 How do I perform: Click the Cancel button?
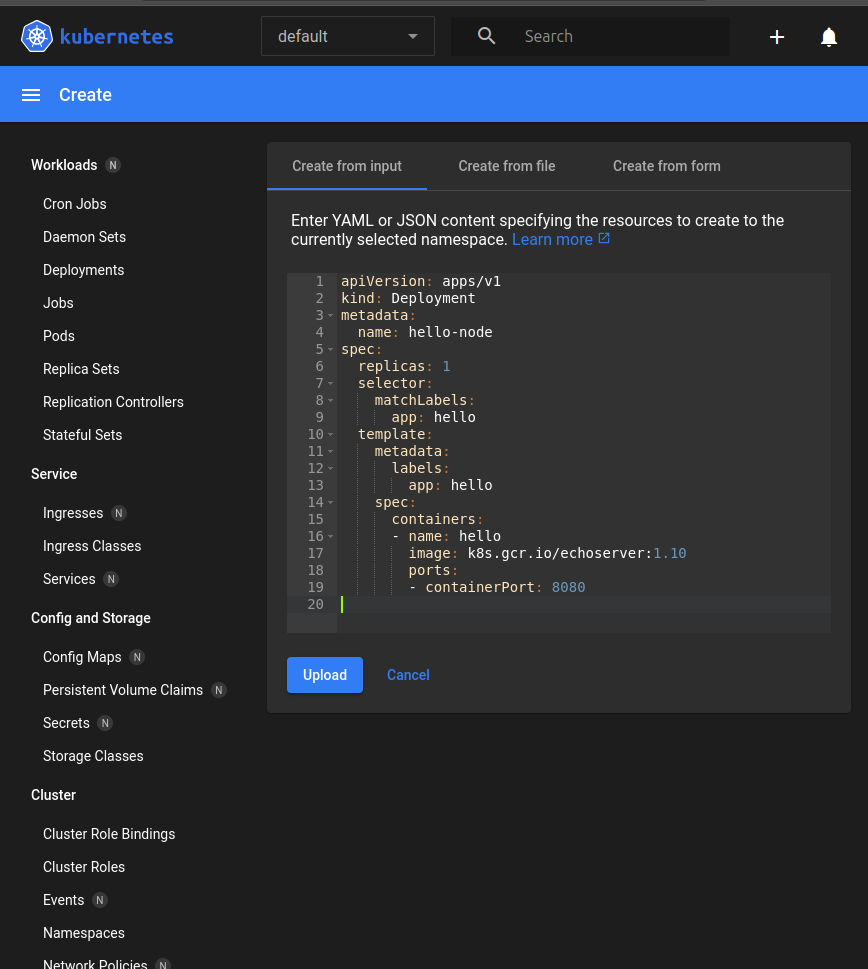(x=408, y=675)
